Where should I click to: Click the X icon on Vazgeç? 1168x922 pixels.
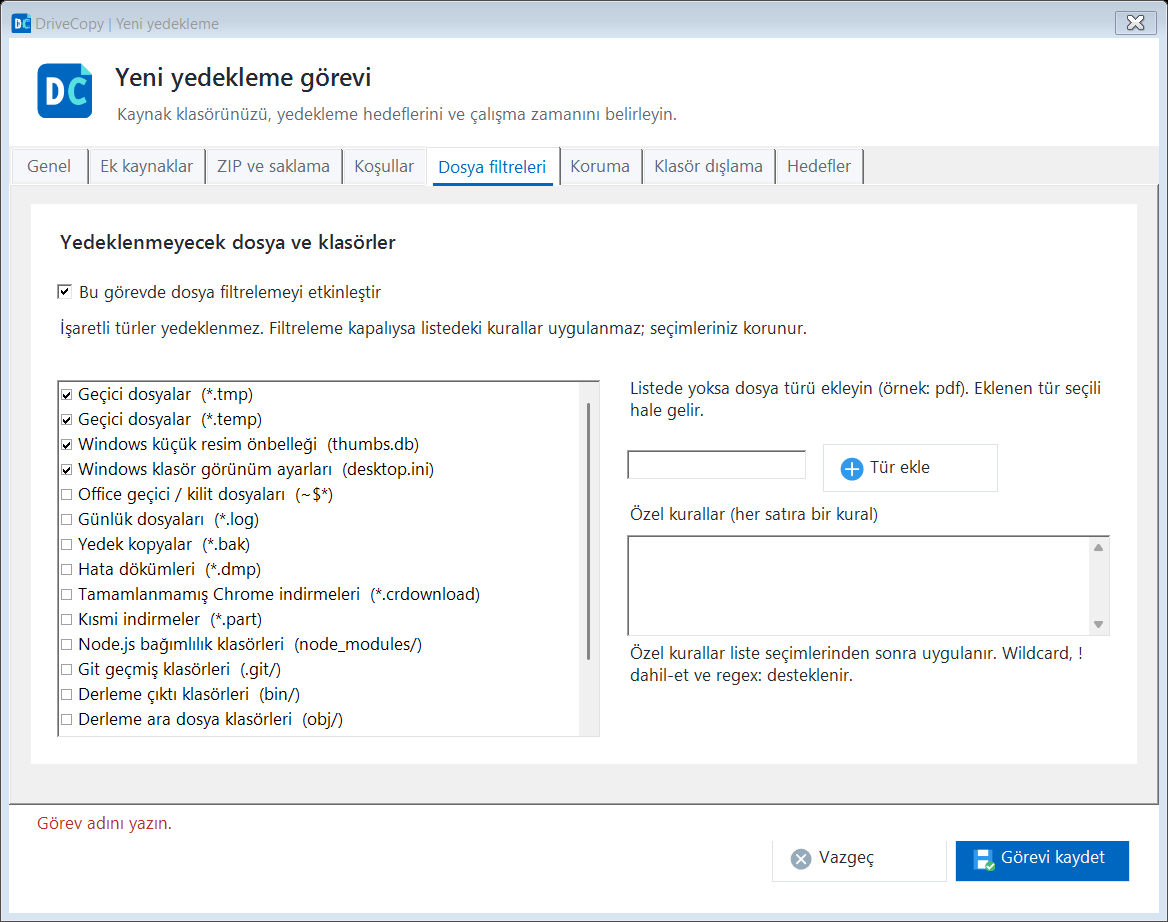pos(801,859)
